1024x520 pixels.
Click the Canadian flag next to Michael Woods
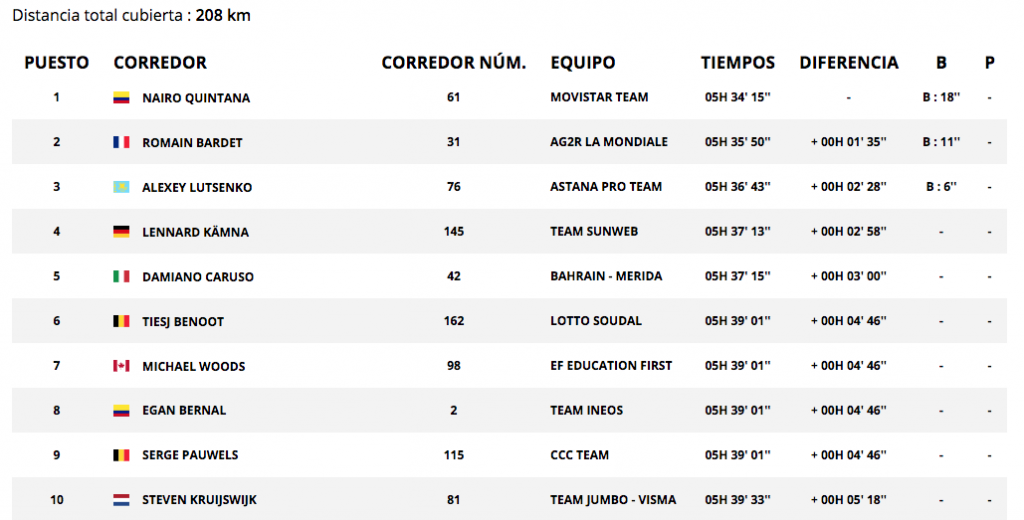[x=121, y=366]
